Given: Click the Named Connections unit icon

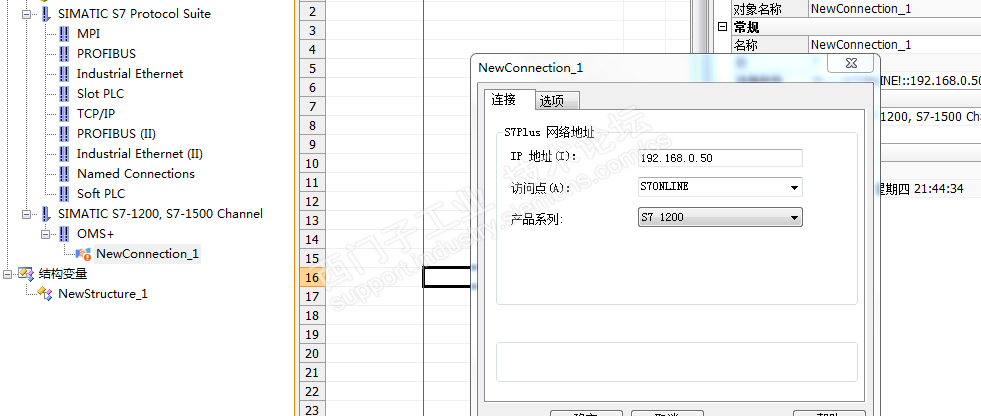Looking at the screenshot, I should (x=64, y=174).
